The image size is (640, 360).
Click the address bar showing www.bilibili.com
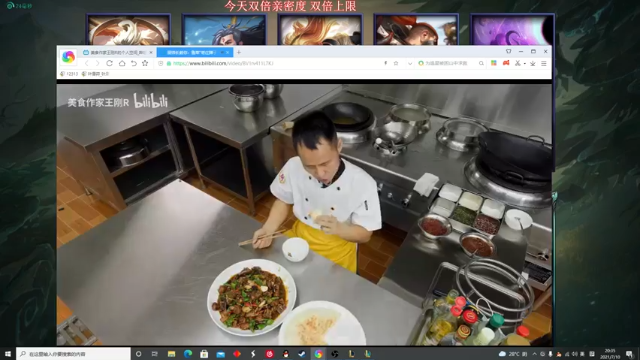tap(269, 63)
